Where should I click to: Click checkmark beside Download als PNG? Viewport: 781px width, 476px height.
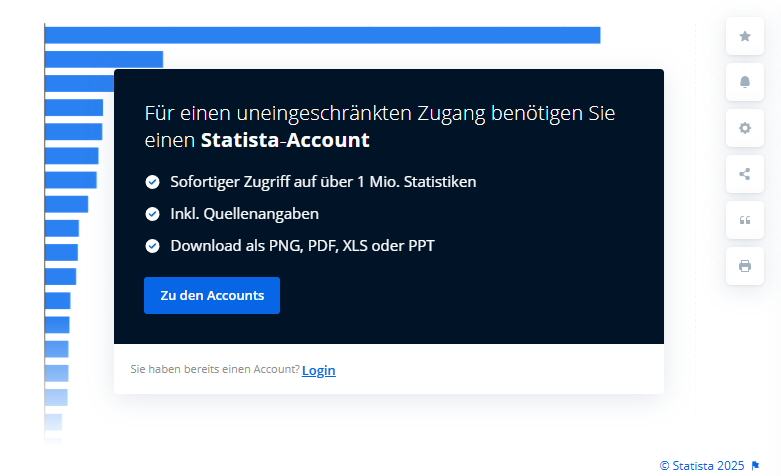point(152,245)
